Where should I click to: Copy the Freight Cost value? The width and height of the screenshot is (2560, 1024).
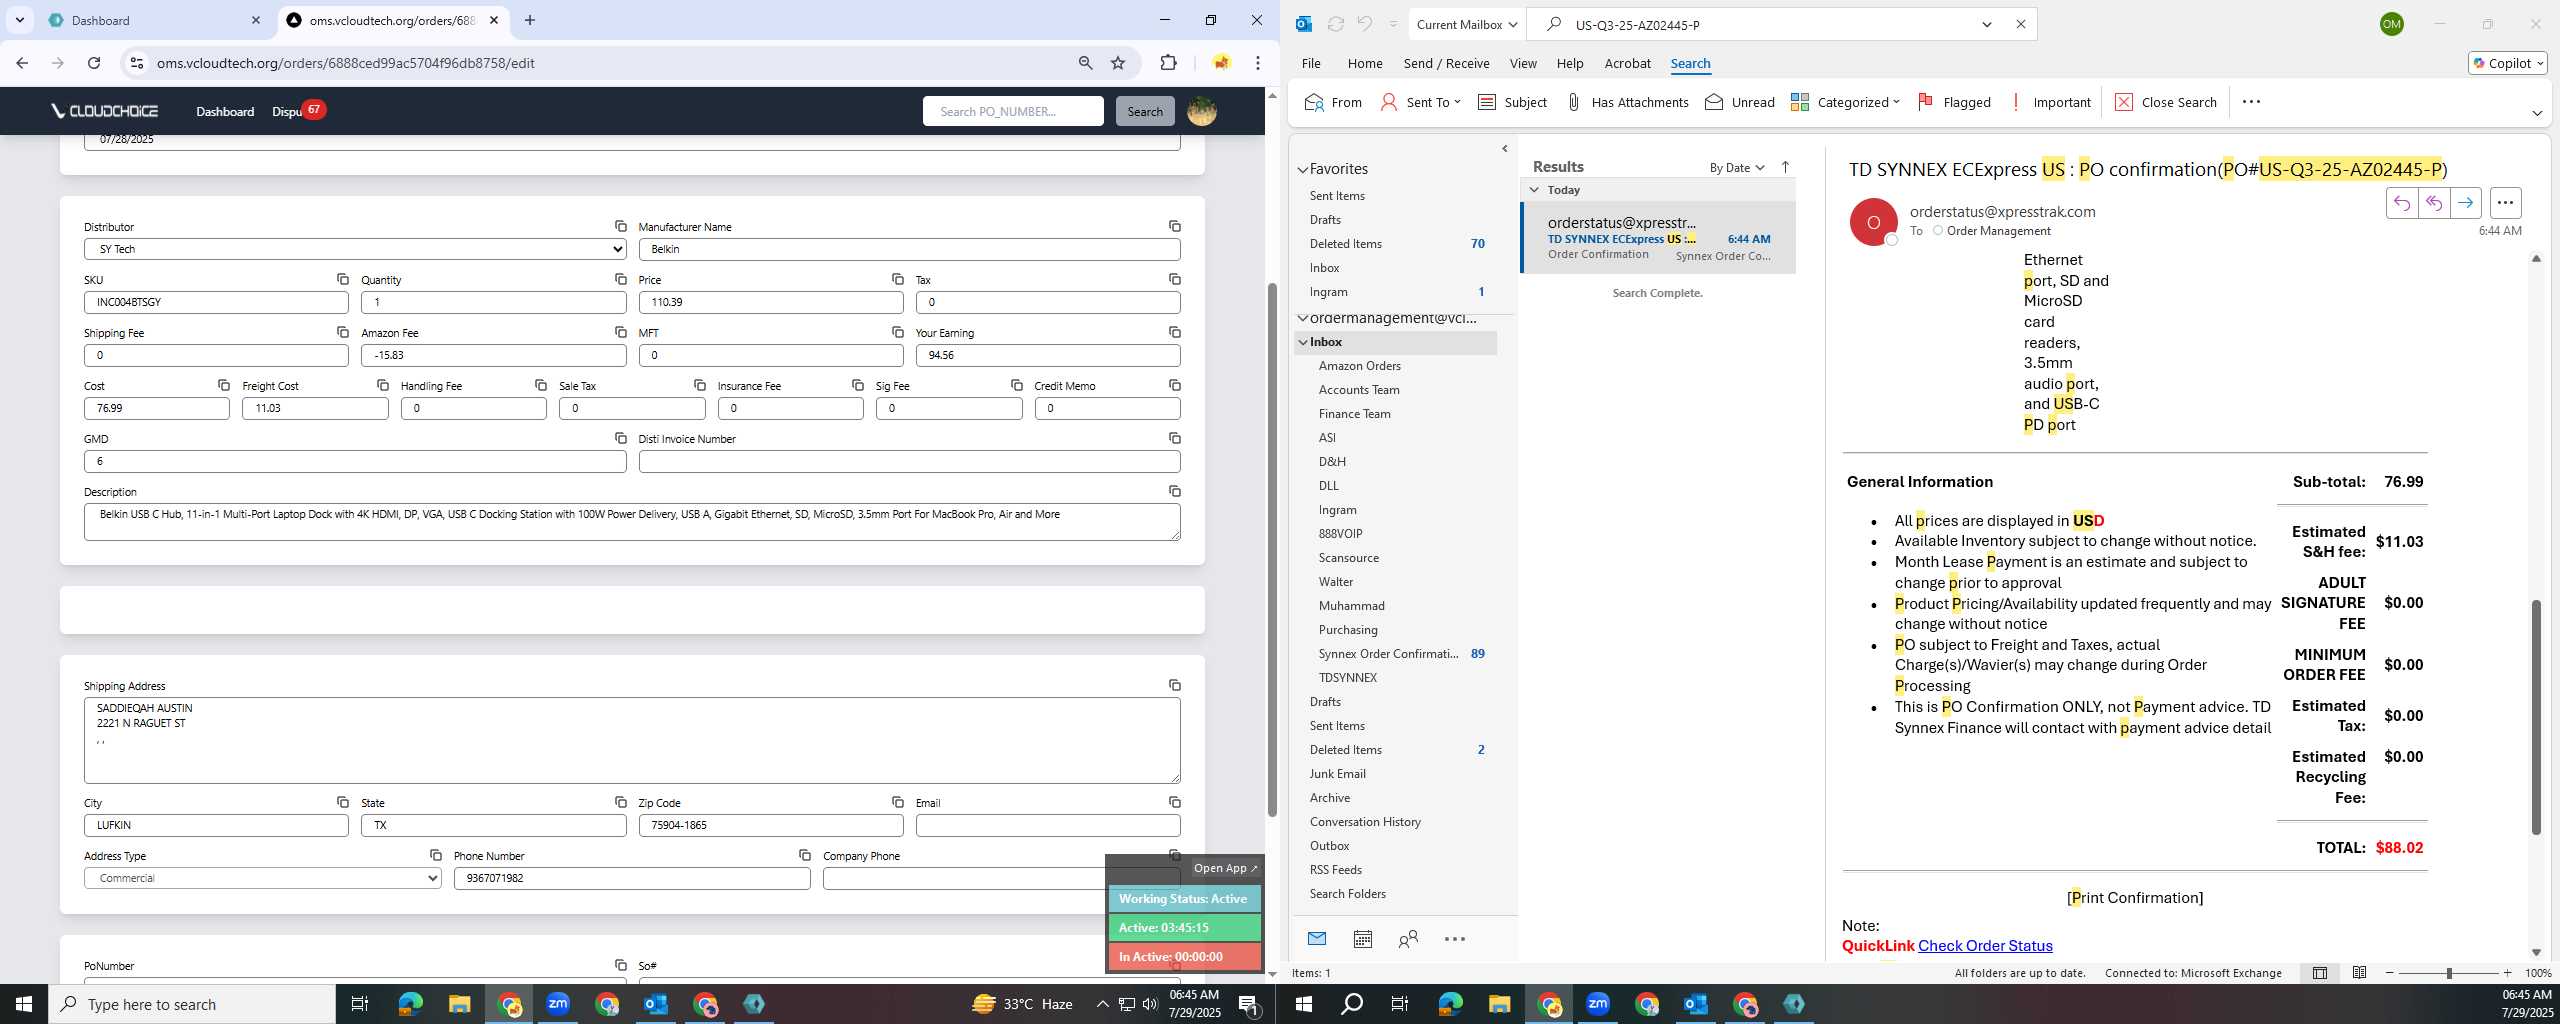(382, 385)
